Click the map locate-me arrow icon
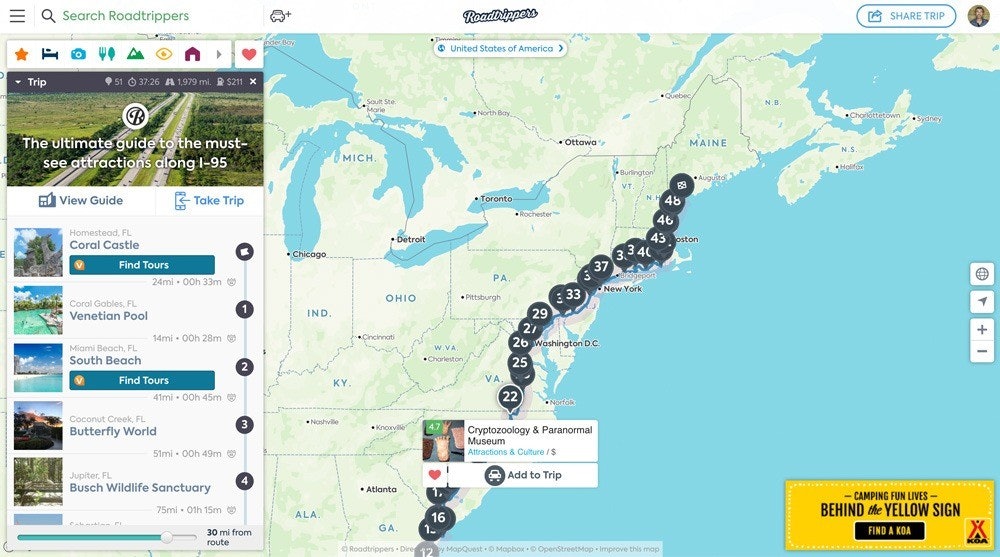 point(982,302)
